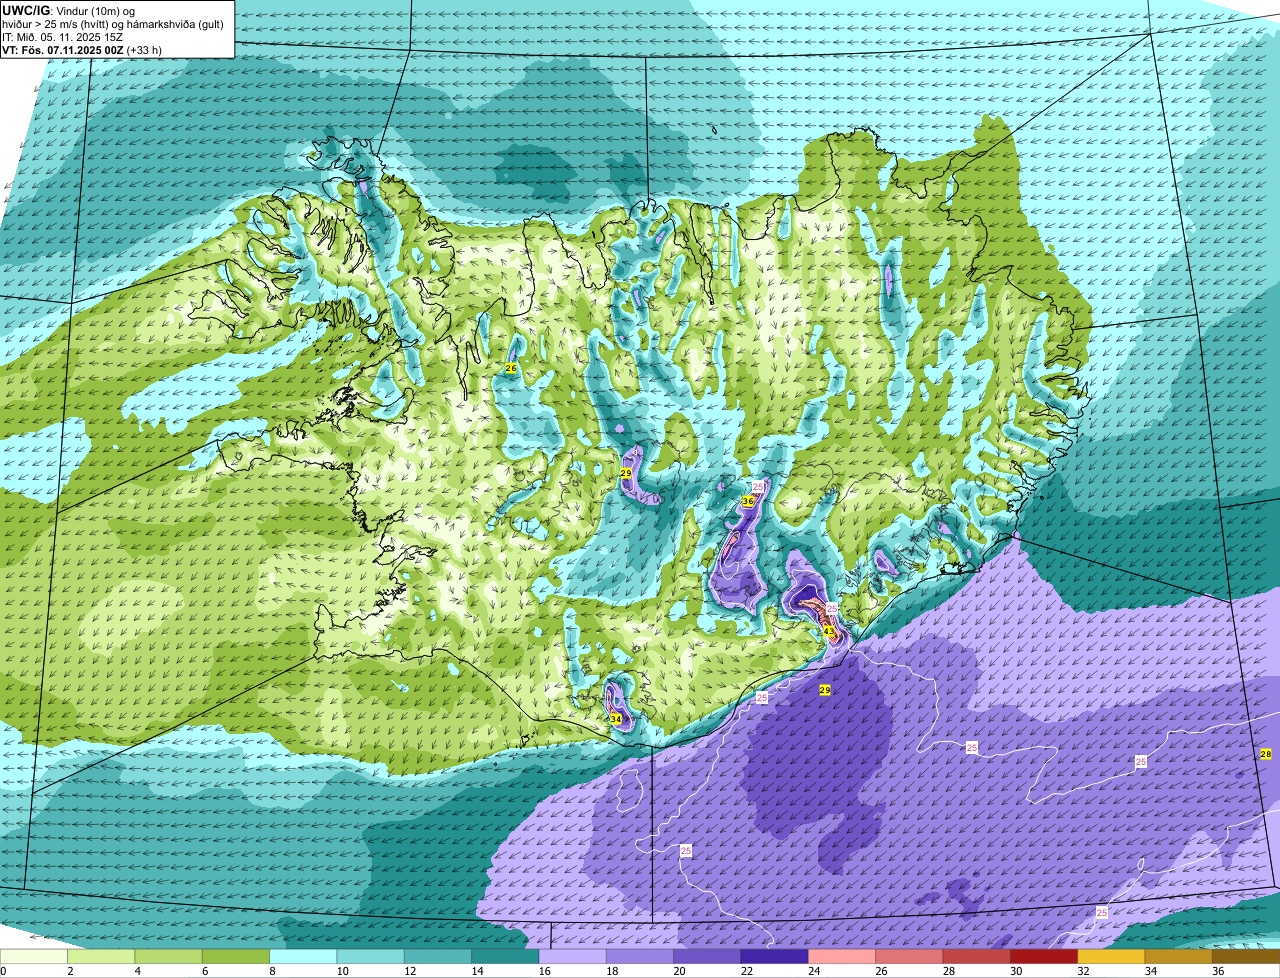This screenshot has width=1280, height=978.
Task: Click the legend tick label "32"
Action: pyautogui.click(x=1083, y=971)
